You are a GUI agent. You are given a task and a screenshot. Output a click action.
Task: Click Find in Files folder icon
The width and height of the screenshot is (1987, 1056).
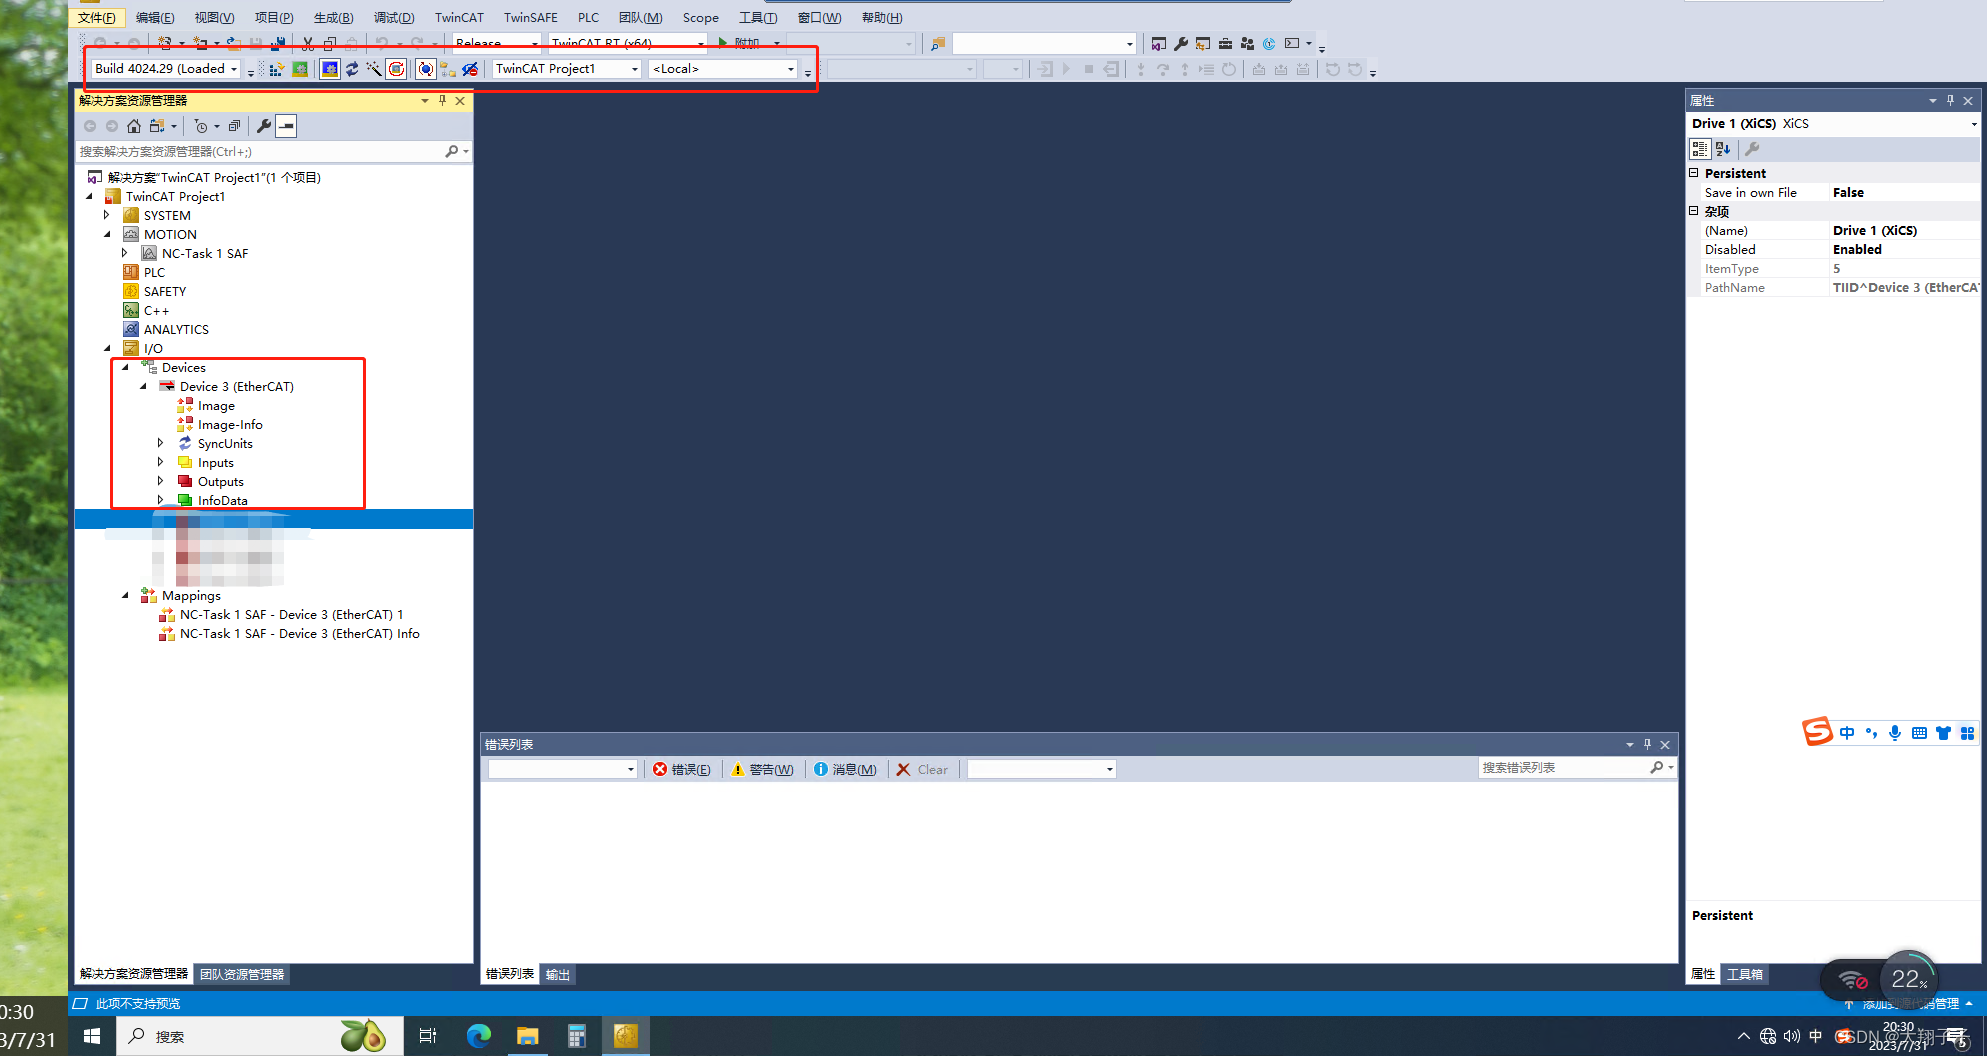click(x=938, y=43)
